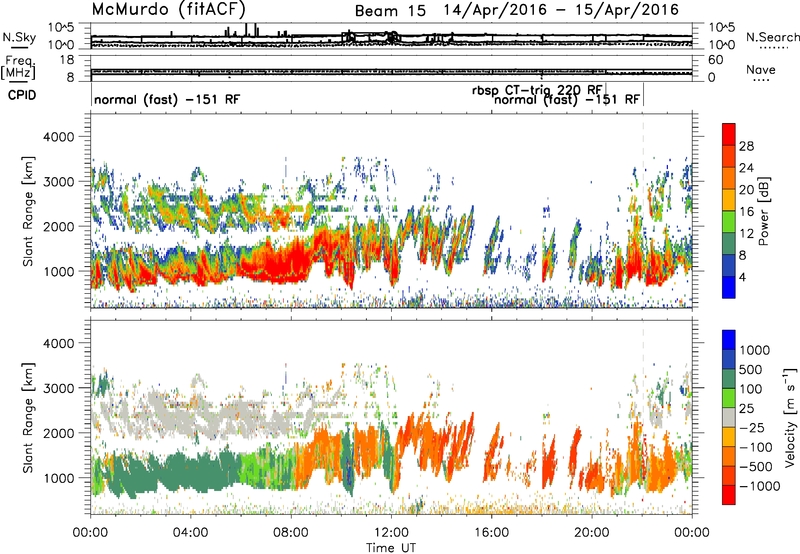Click the right 10^0 tick on the noise axis
This screenshot has width=800, height=554.
pos(722,45)
